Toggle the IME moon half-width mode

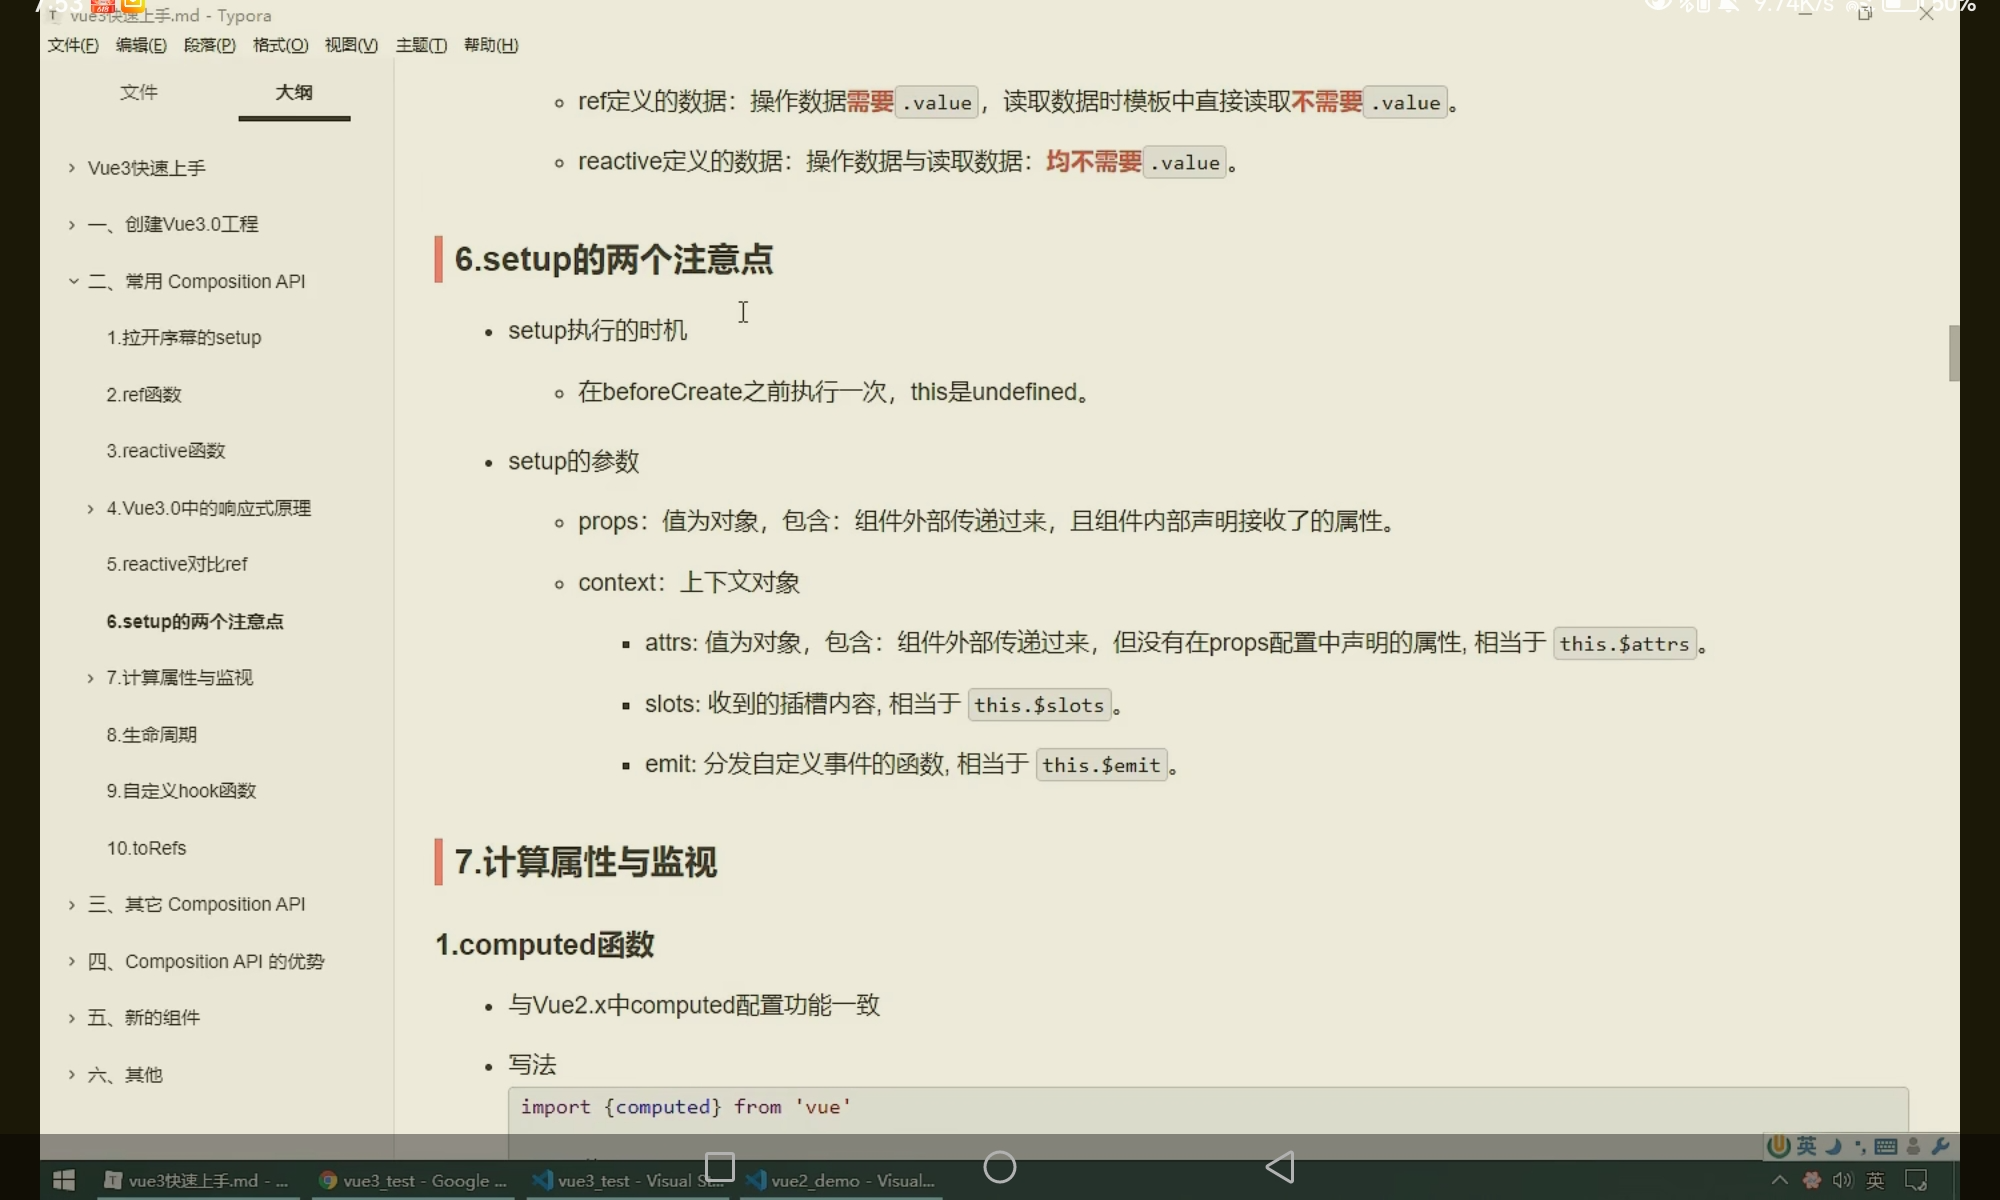[x=1834, y=1147]
